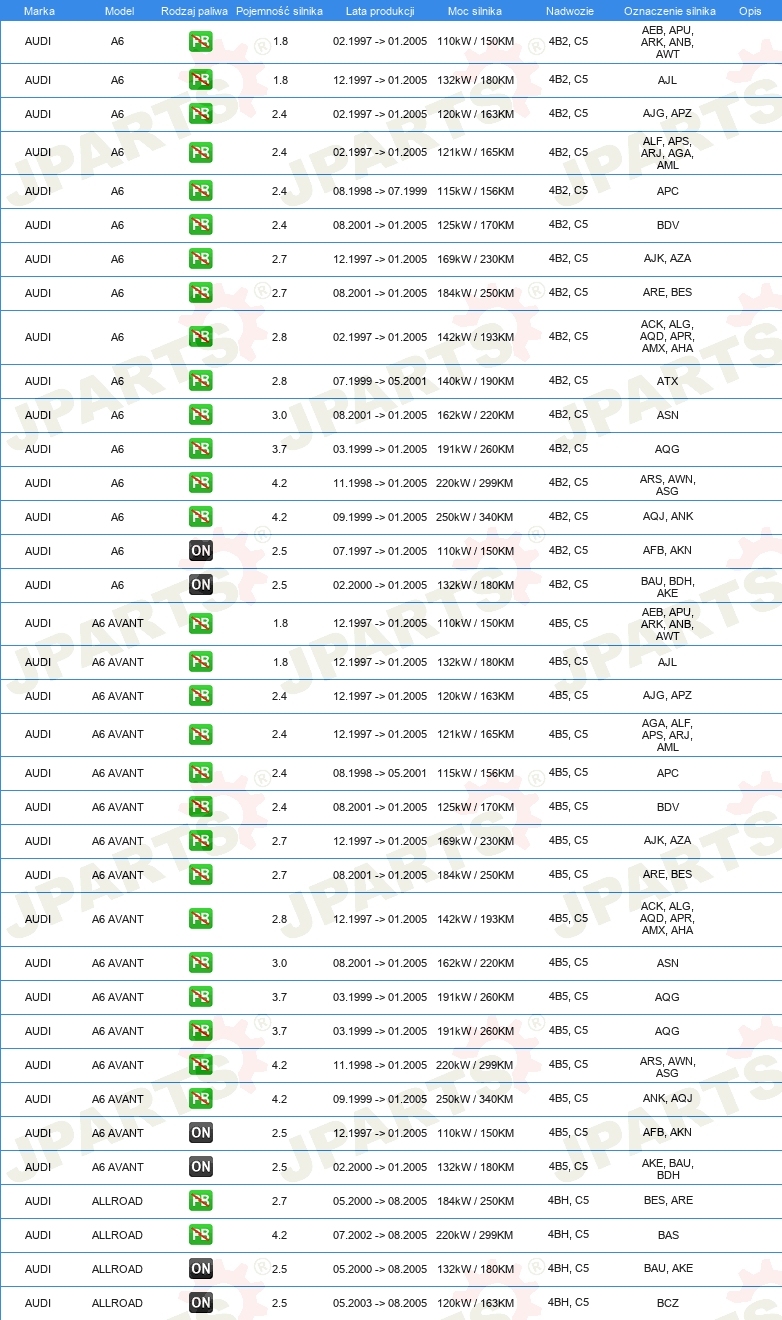782x1320 pixels.
Task: Click the '08.1998 -> 05.2001' production years cell
Action: coord(380,773)
